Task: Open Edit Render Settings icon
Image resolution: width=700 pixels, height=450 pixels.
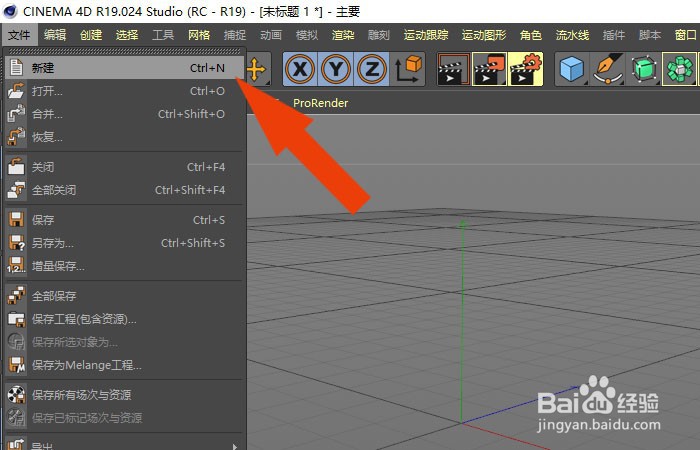Action: point(525,69)
